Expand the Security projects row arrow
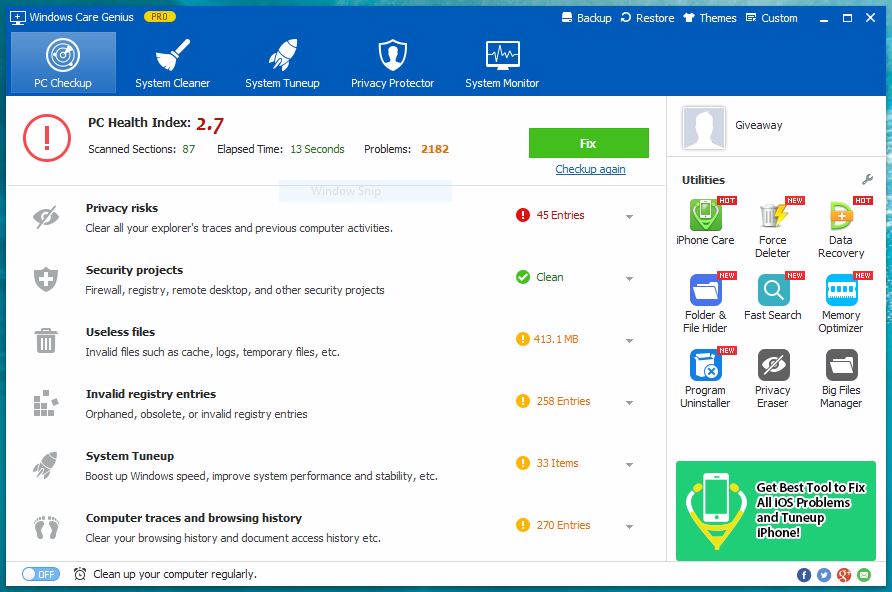The width and height of the screenshot is (892, 592). click(x=630, y=279)
